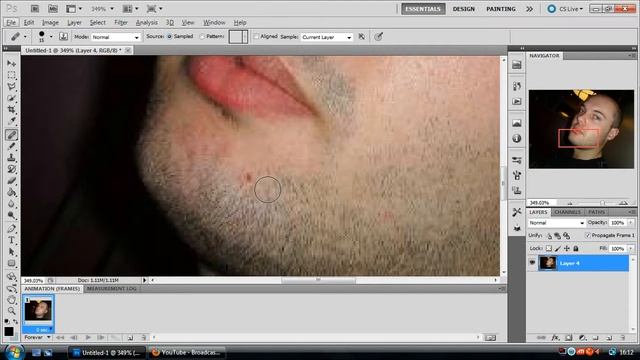
Task: Open the Window menu
Action: point(214,22)
